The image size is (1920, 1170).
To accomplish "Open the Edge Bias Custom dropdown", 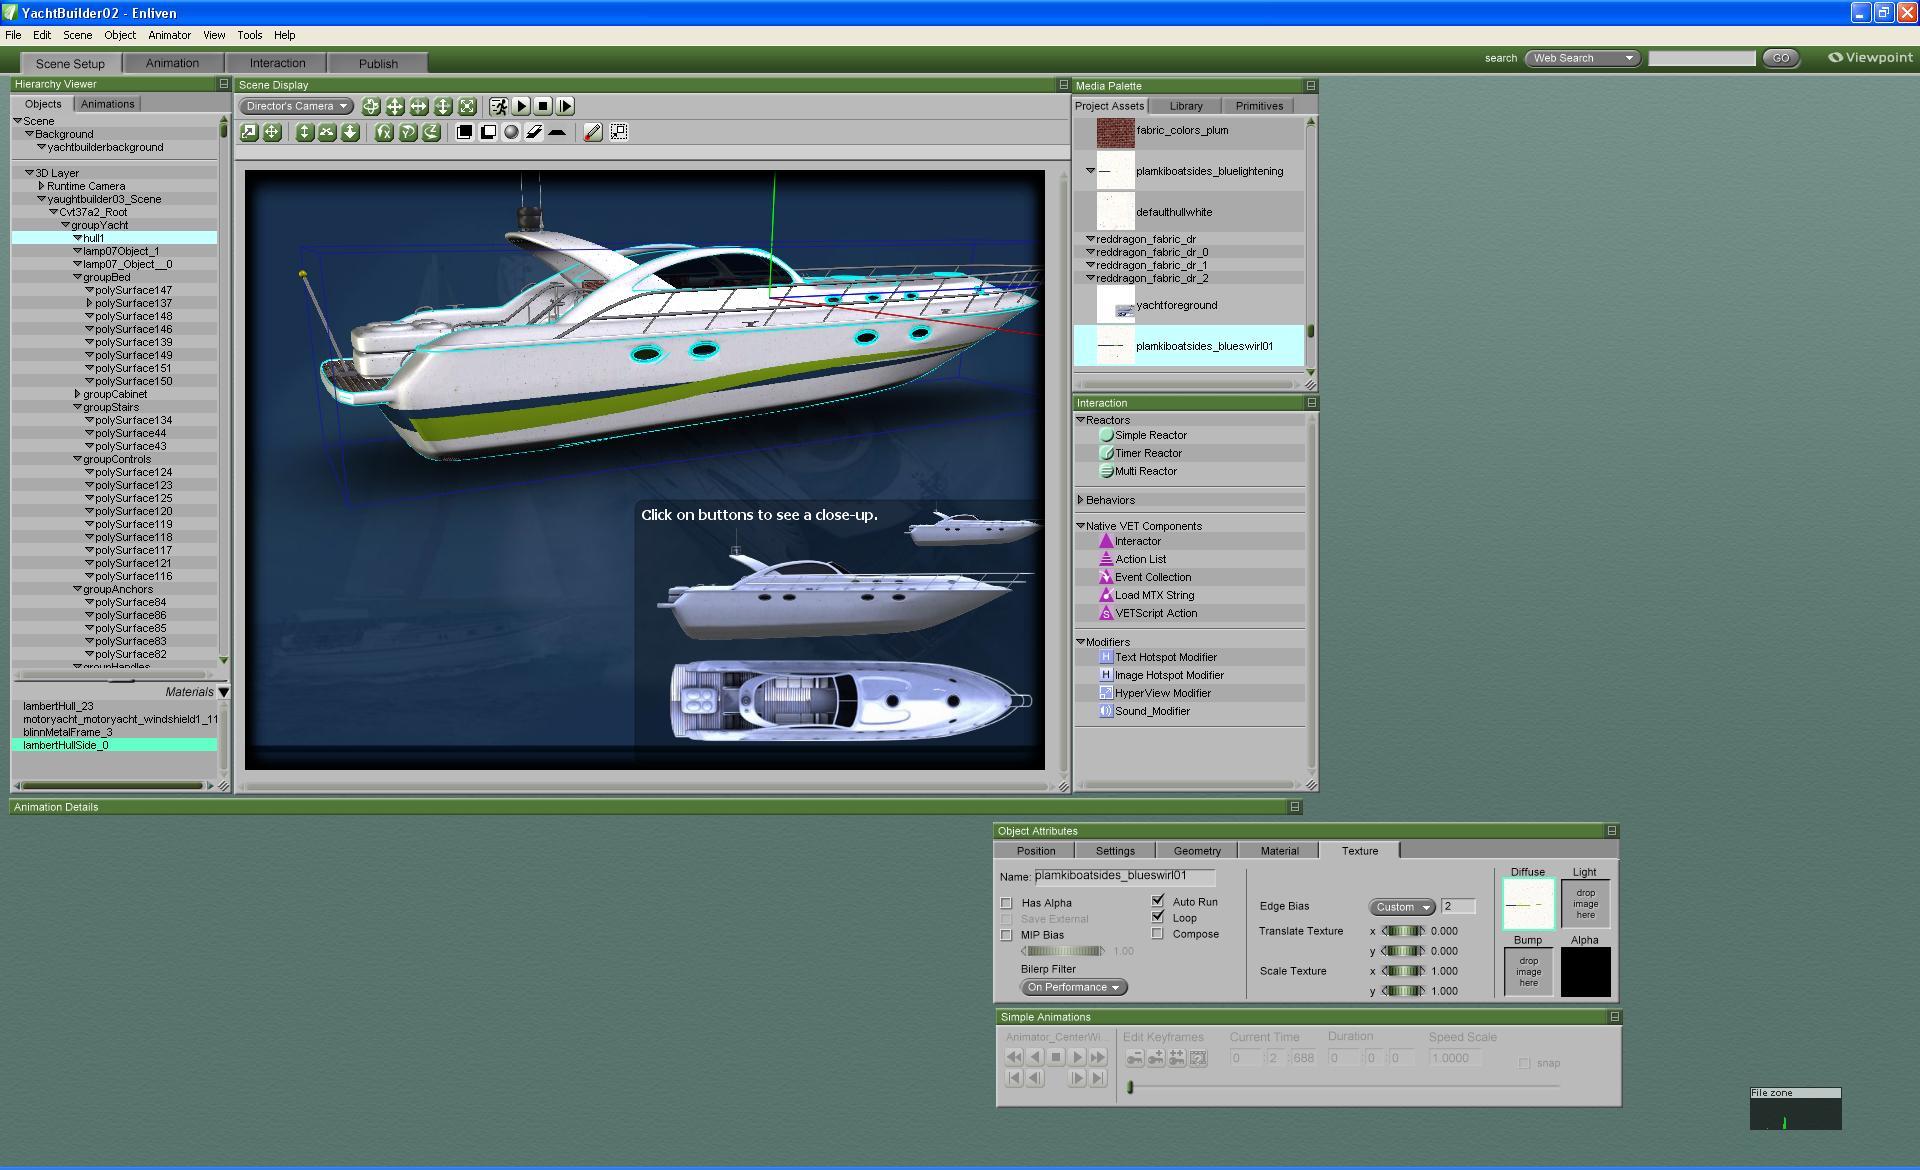I will (x=1402, y=907).
